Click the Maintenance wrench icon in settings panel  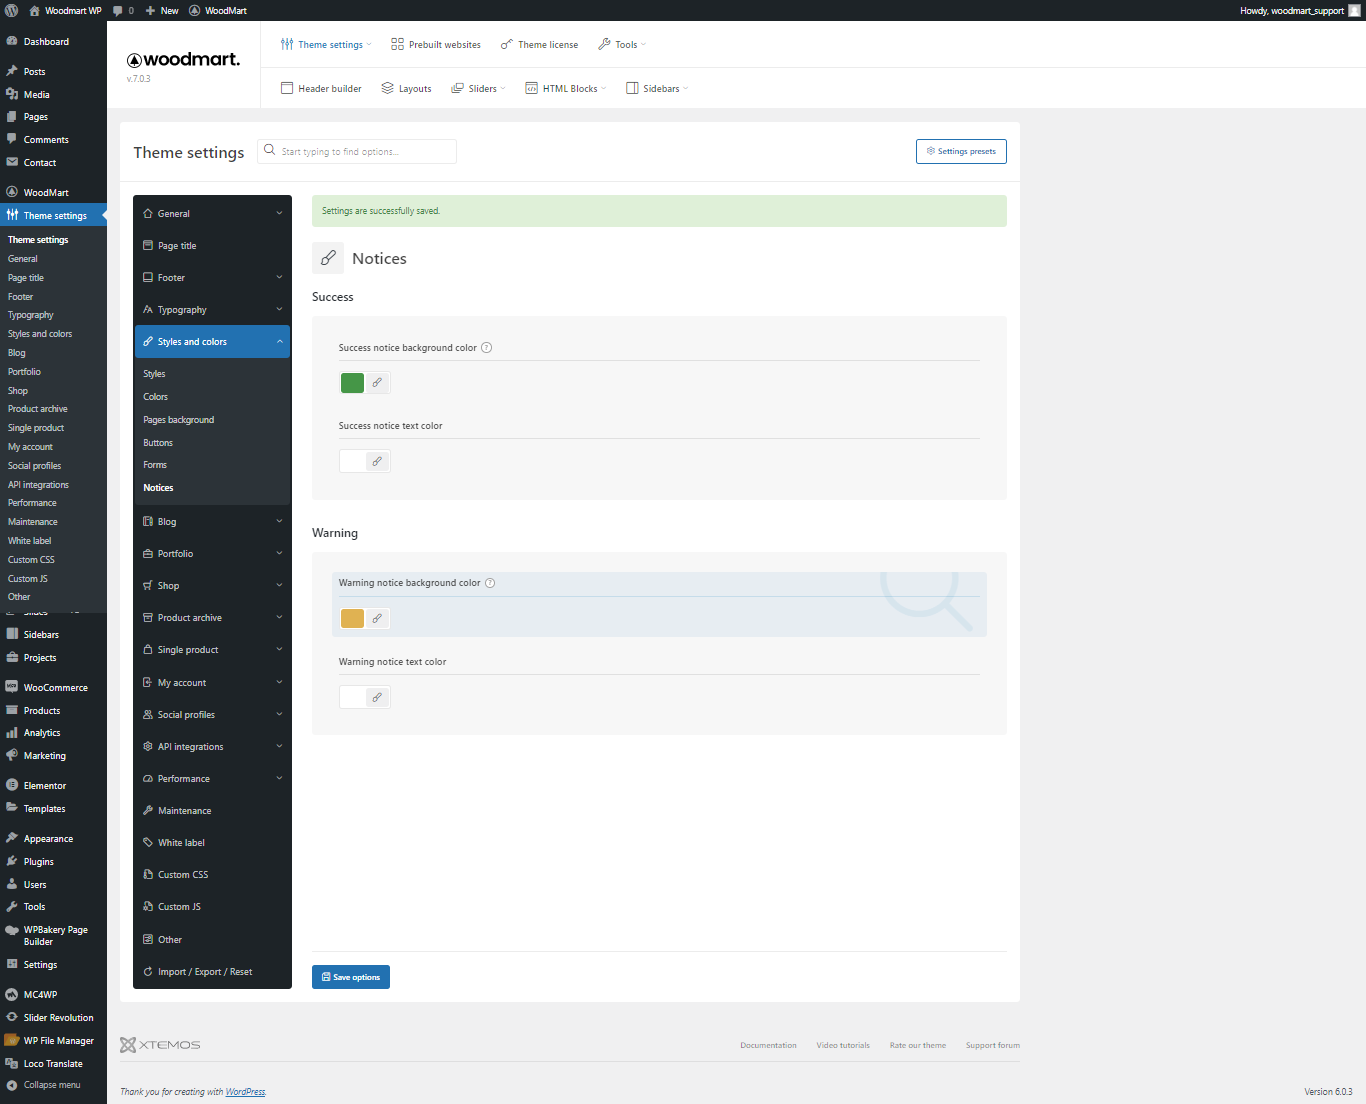click(x=148, y=810)
